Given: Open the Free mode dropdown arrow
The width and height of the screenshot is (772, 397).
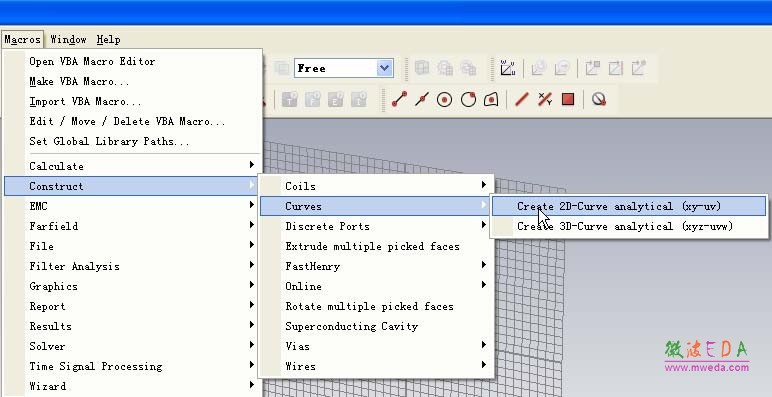Looking at the screenshot, I should [x=385, y=68].
